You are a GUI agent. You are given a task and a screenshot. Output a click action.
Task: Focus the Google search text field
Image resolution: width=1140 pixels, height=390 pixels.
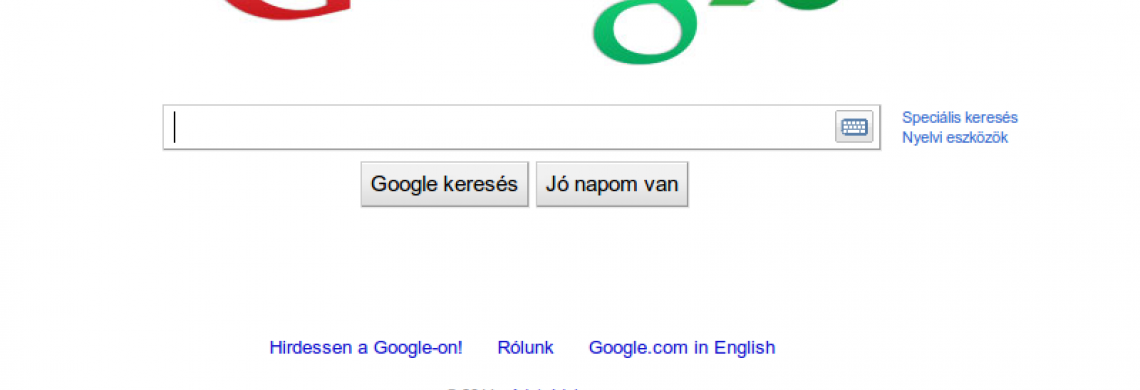coord(521,127)
